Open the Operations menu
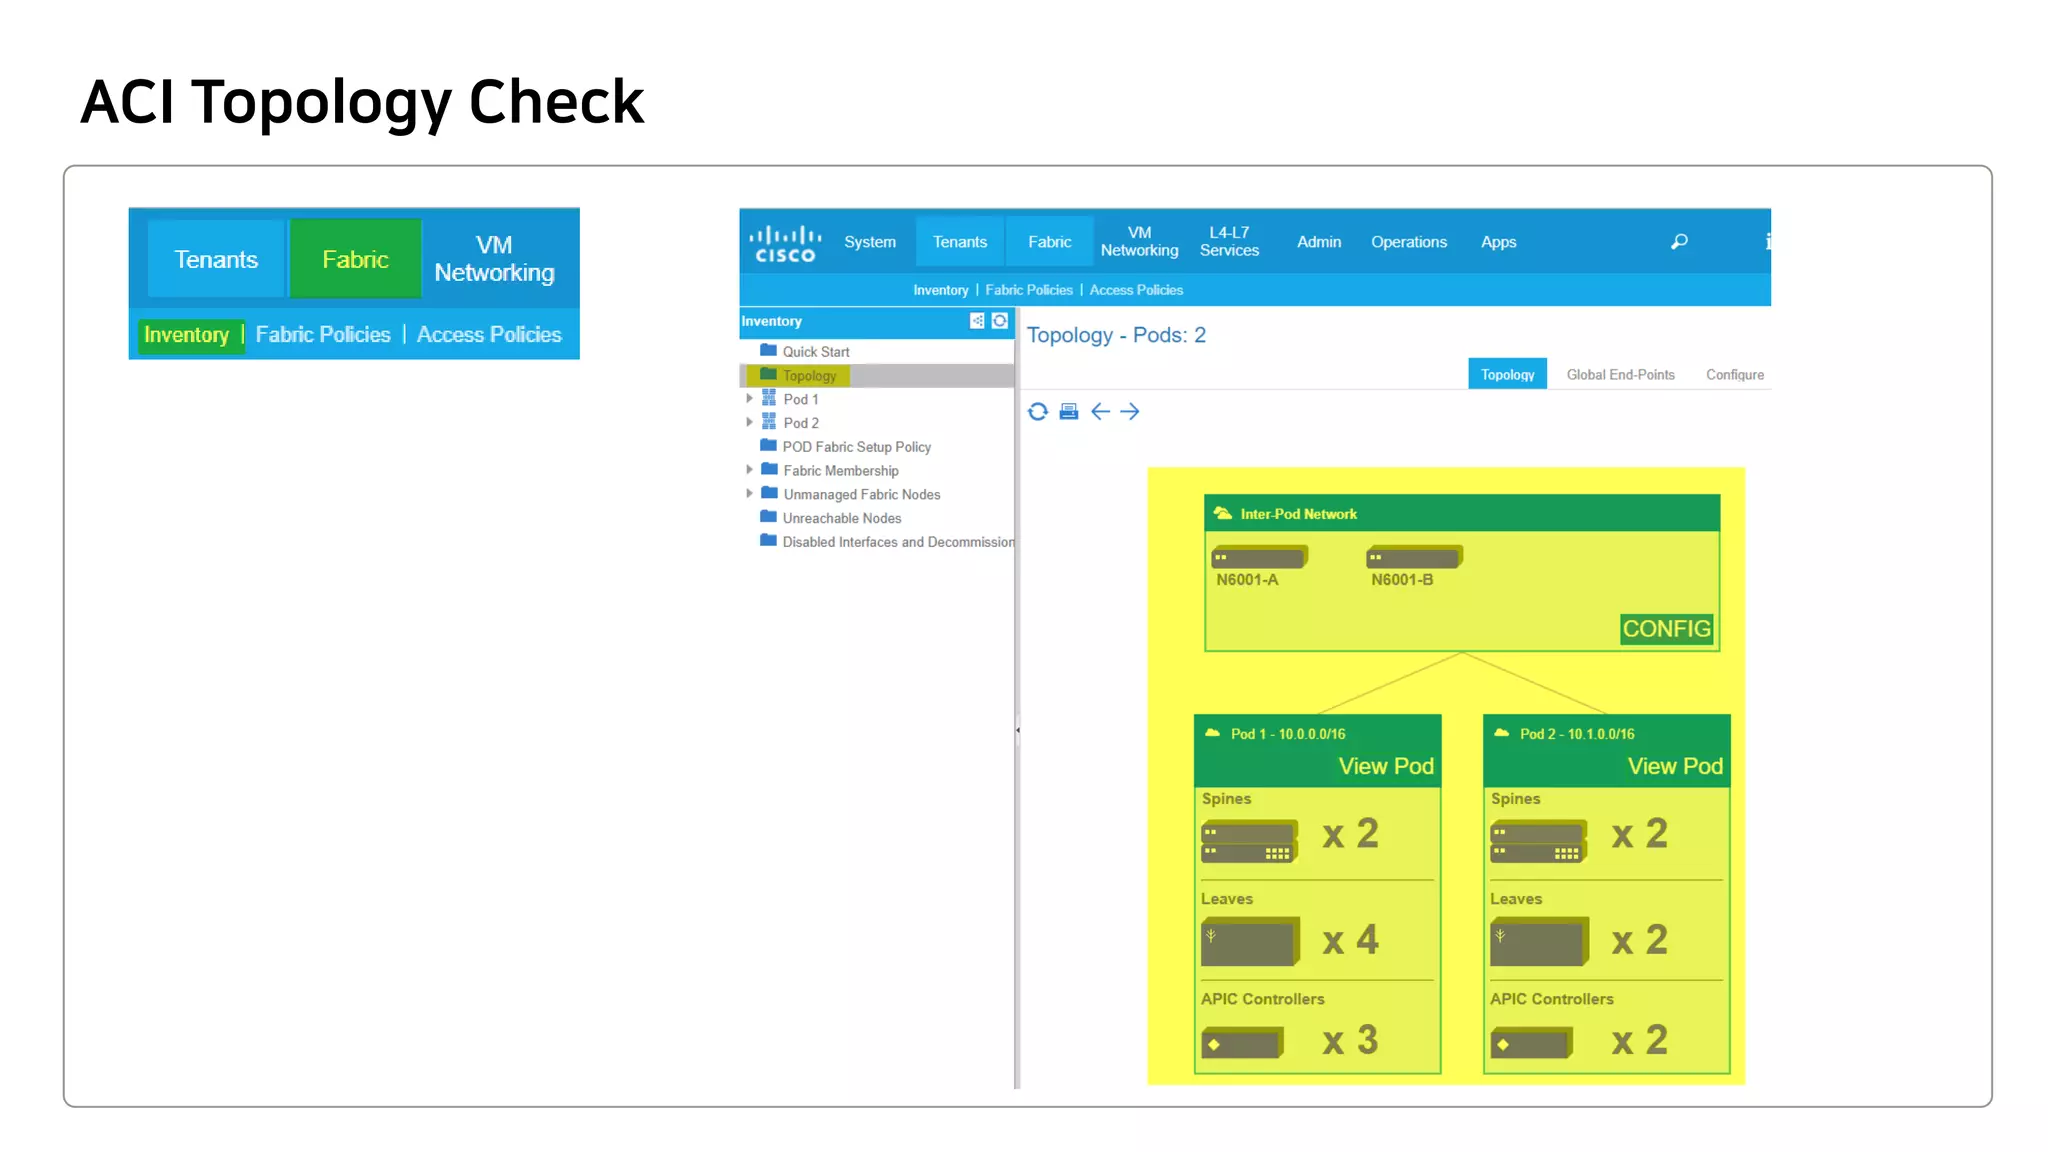This screenshot has height=1152, width=2048. tap(1408, 242)
